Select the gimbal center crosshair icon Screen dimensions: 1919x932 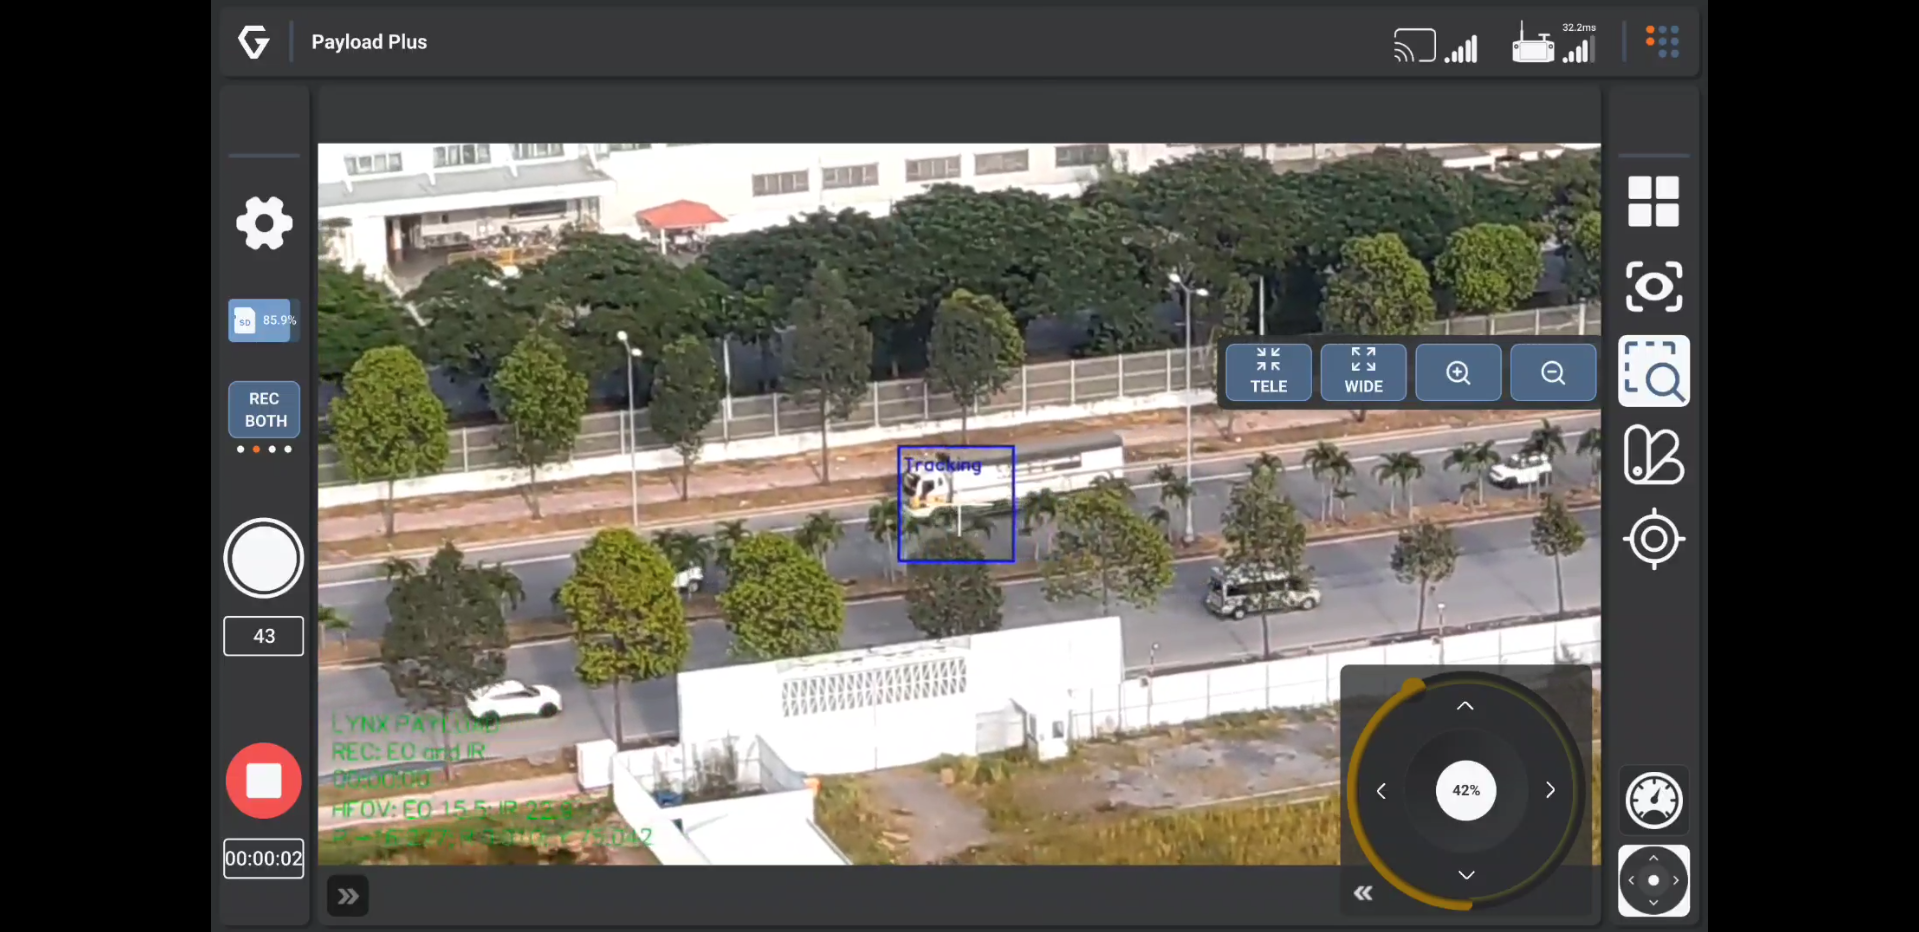pyautogui.click(x=1653, y=539)
